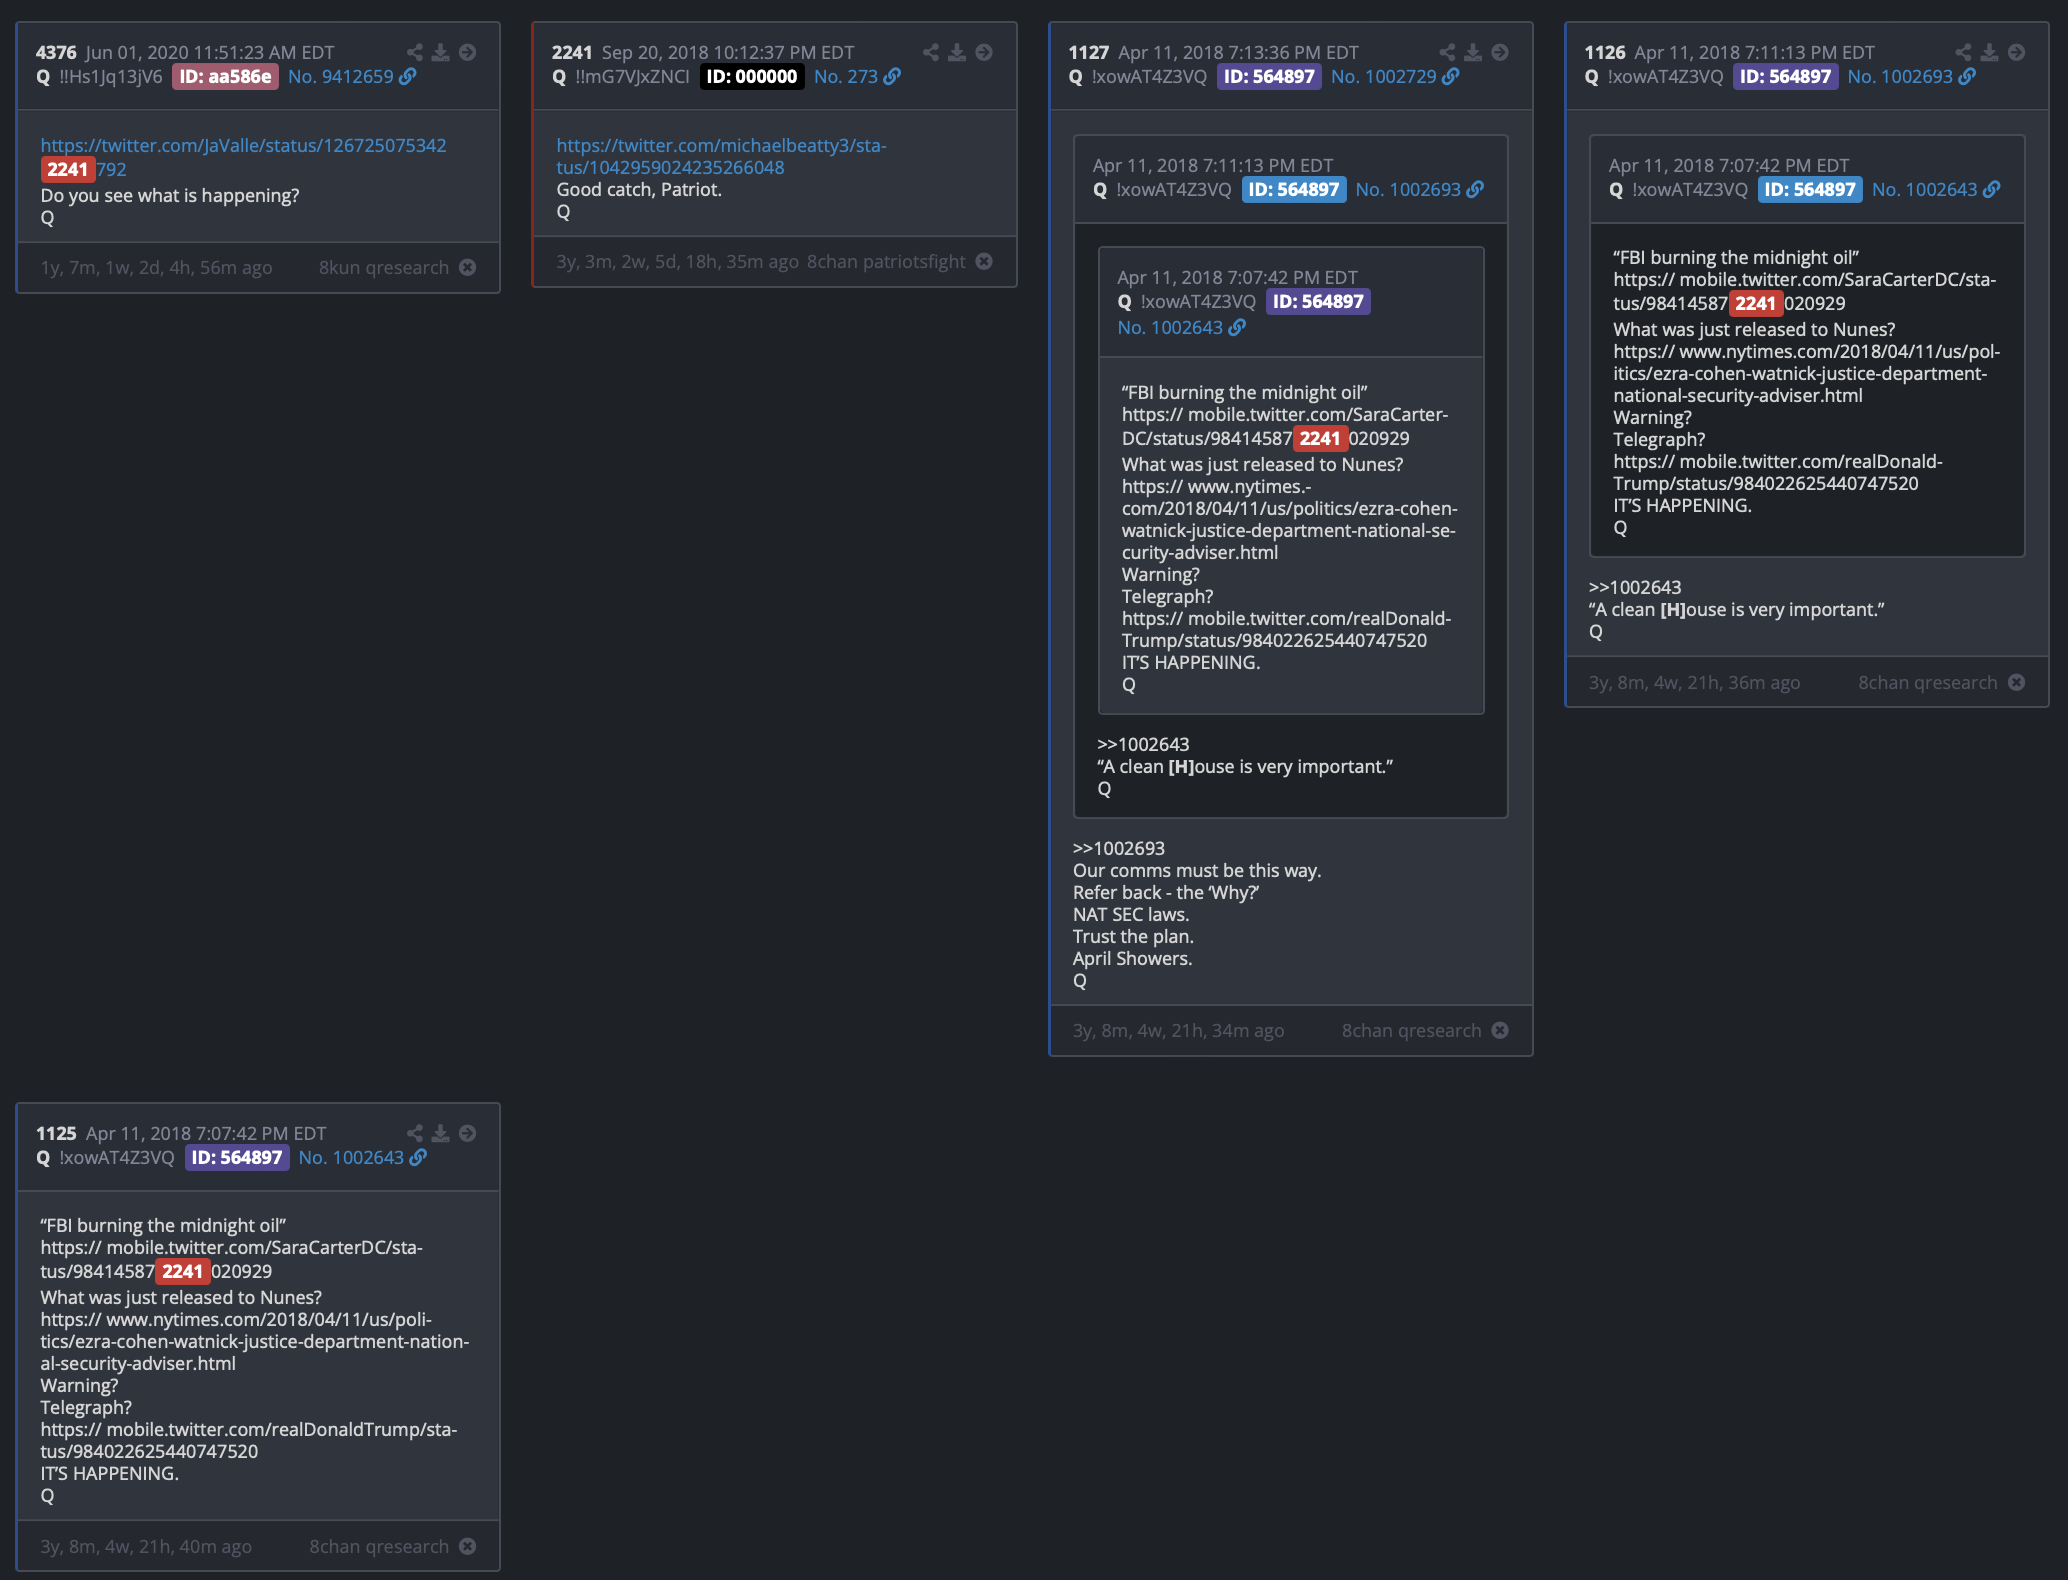
Task: Download post 1126 image
Action: click(x=1990, y=52)
